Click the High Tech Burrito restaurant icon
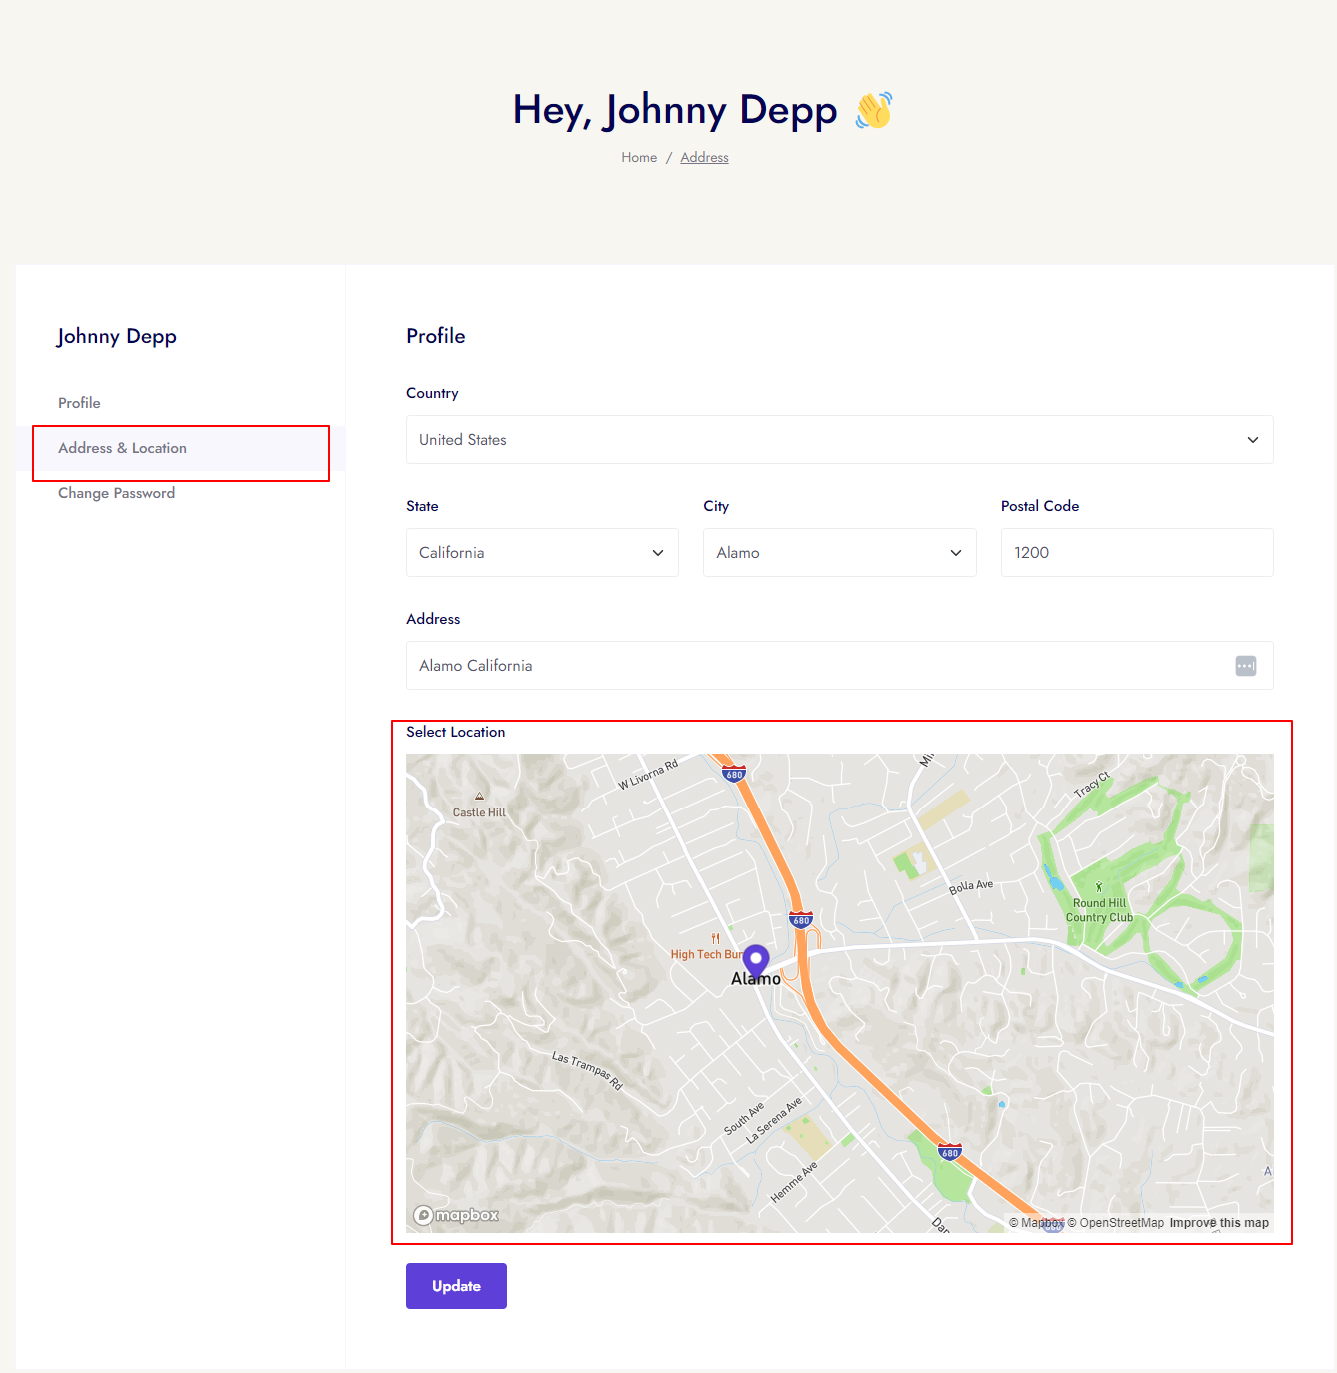Viewport: 1337px width, 1373px height. pos(715,938)
